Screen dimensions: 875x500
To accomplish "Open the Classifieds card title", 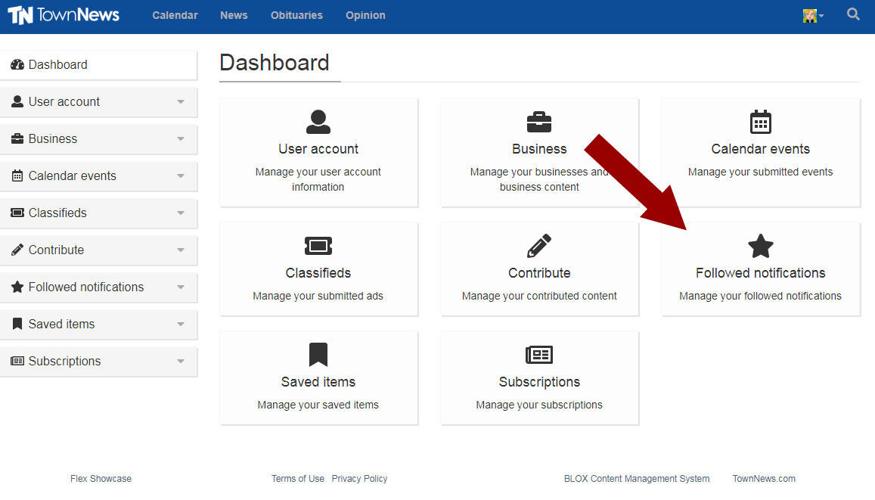I will coord(318,273).
